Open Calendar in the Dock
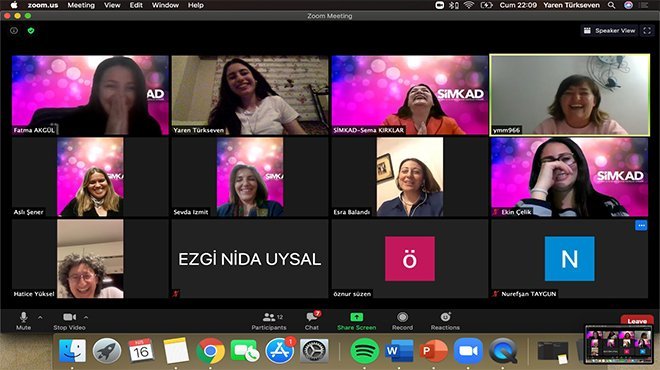This screenshot has width=660, height=370. click(141, 350)
